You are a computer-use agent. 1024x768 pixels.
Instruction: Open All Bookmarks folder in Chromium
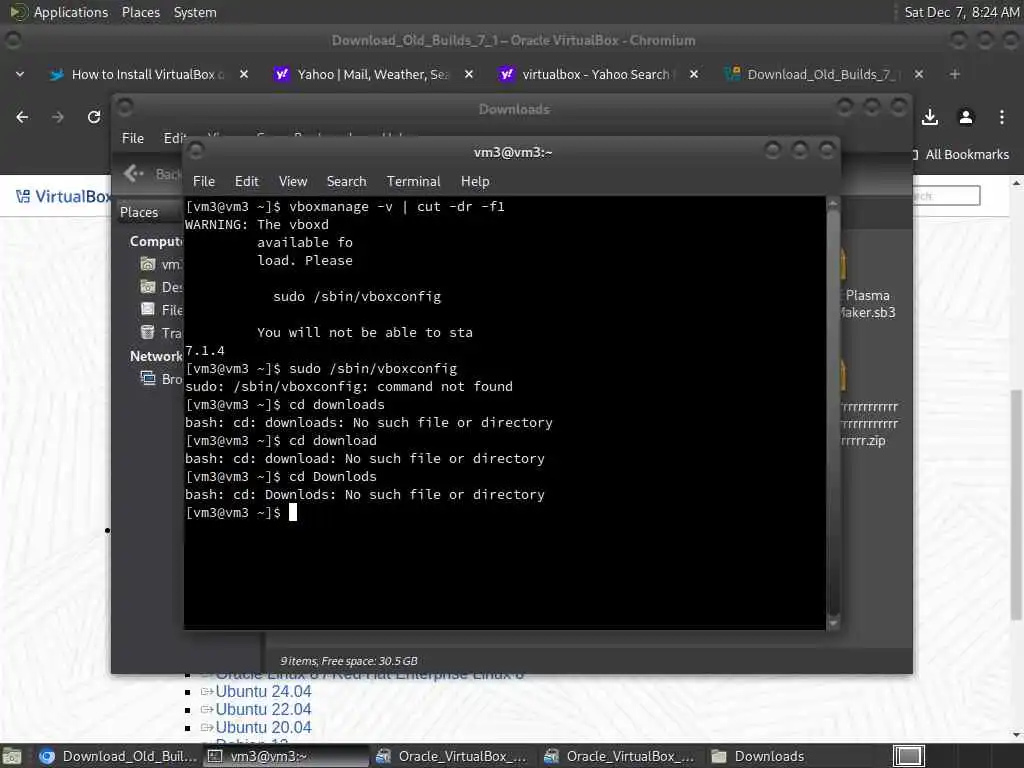pos(960,155)
